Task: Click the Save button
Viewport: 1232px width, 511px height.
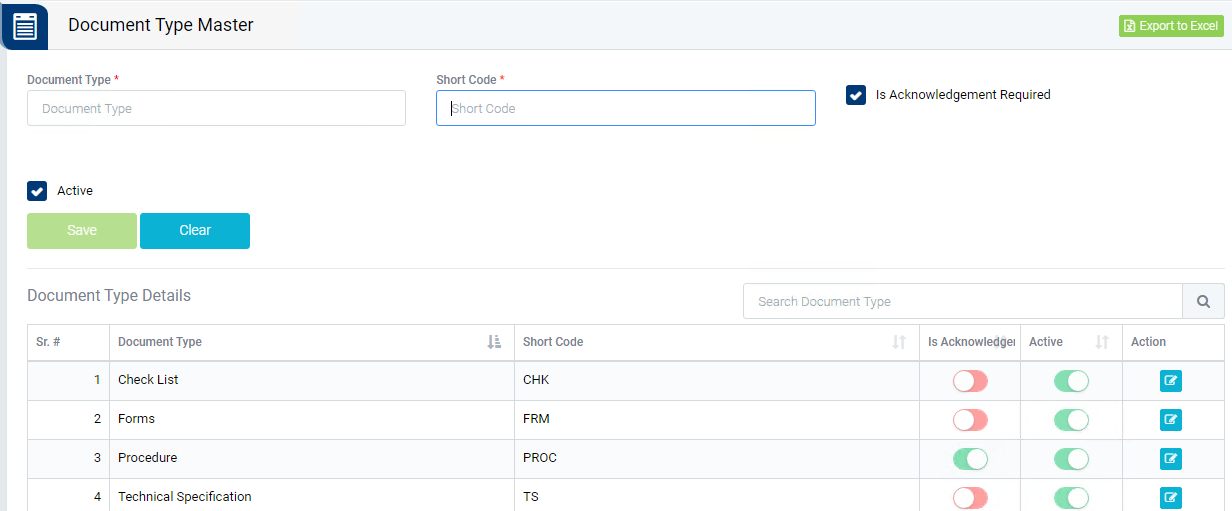Action: coord(82,231)
